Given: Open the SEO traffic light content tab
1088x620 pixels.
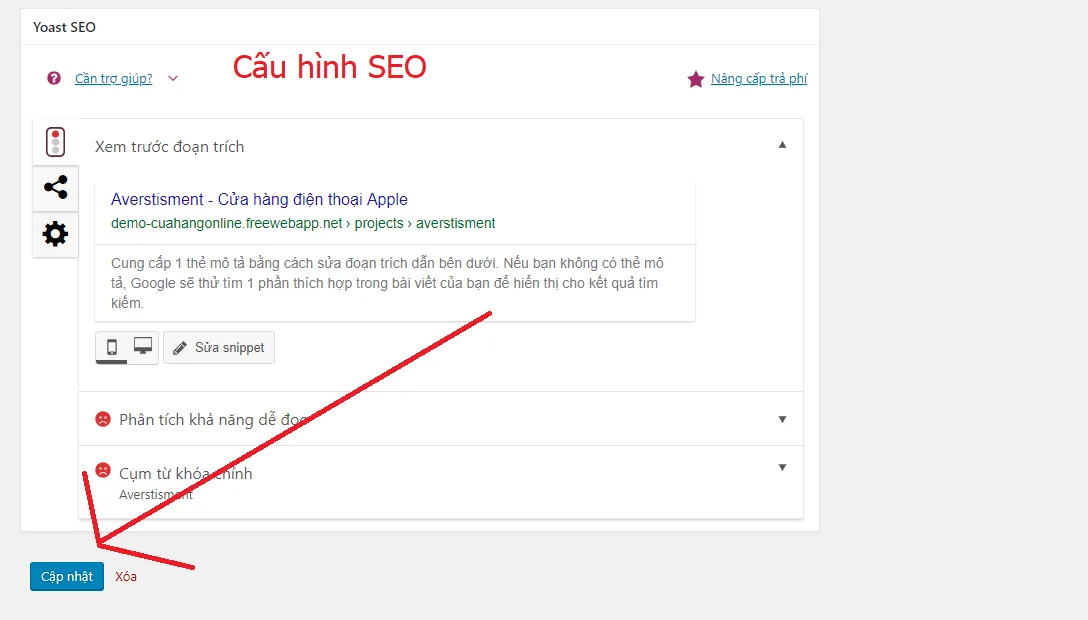Looking at the screenshot, I should pos(56,142).
